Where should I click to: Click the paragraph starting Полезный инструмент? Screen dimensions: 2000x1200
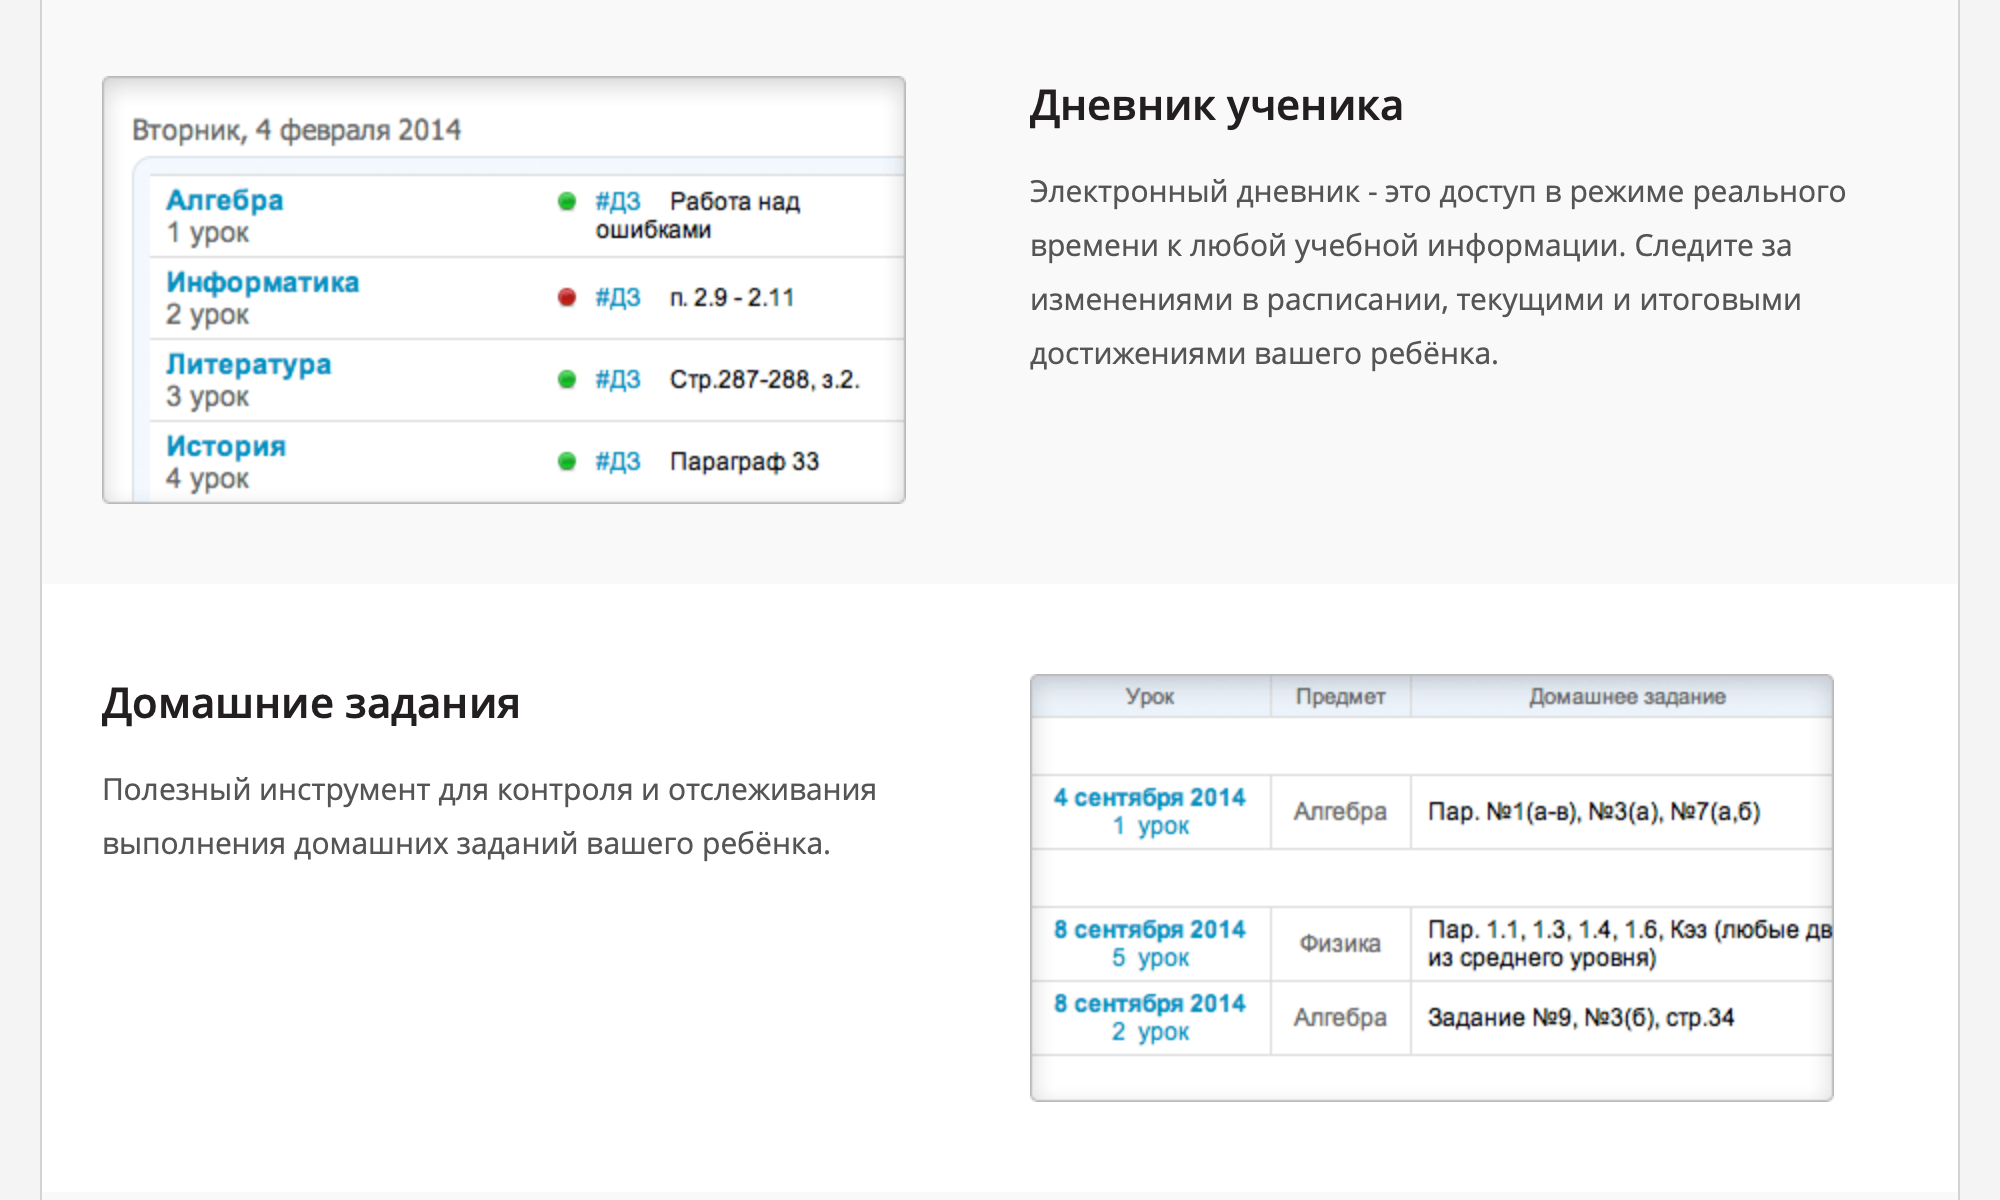click(489, 816)
